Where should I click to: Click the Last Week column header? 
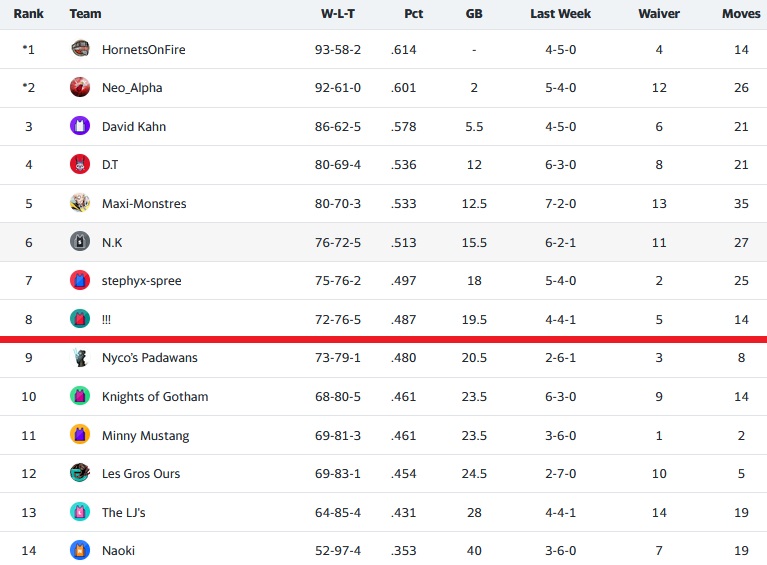561,14
